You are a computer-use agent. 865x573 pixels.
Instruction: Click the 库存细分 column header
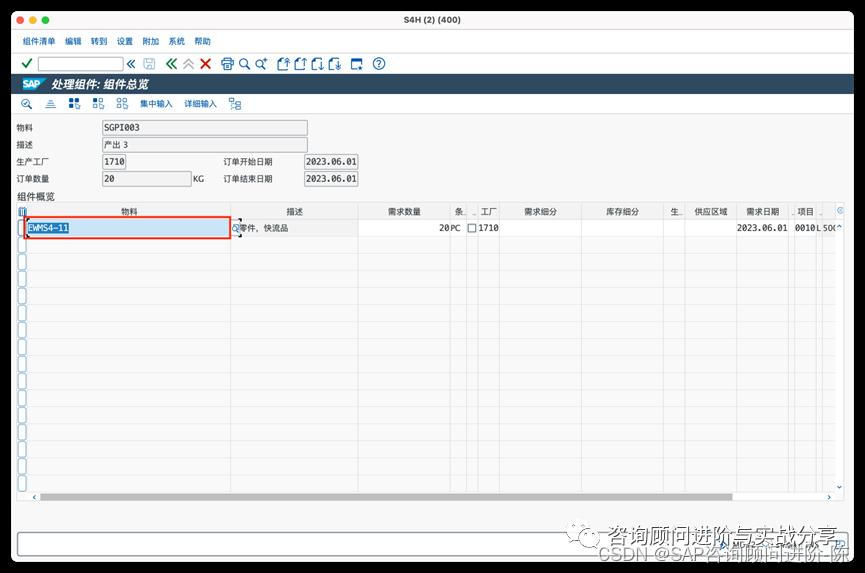(622, 212)
